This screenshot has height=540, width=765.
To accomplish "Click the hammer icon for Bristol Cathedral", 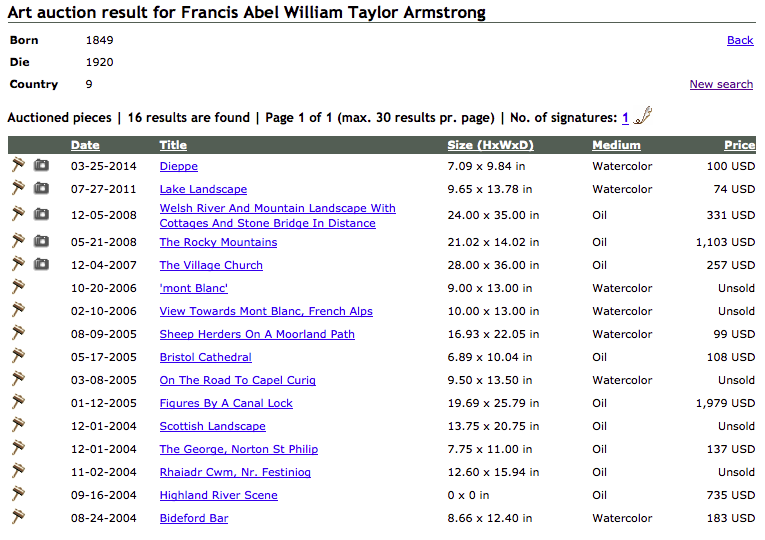I will [18, 356].
